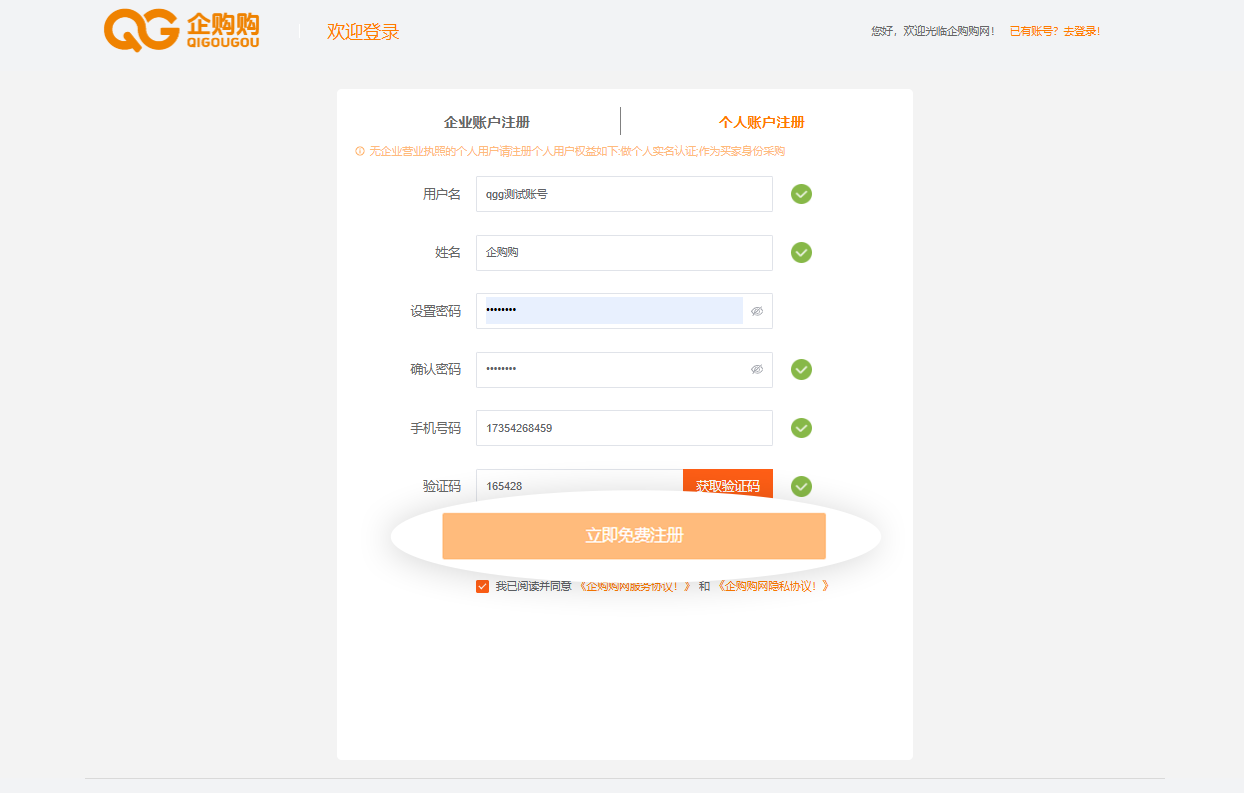Click green checkmark beside name field
Screen dimensions: 1244x793
pyautogui.click(x=801, y=252)
